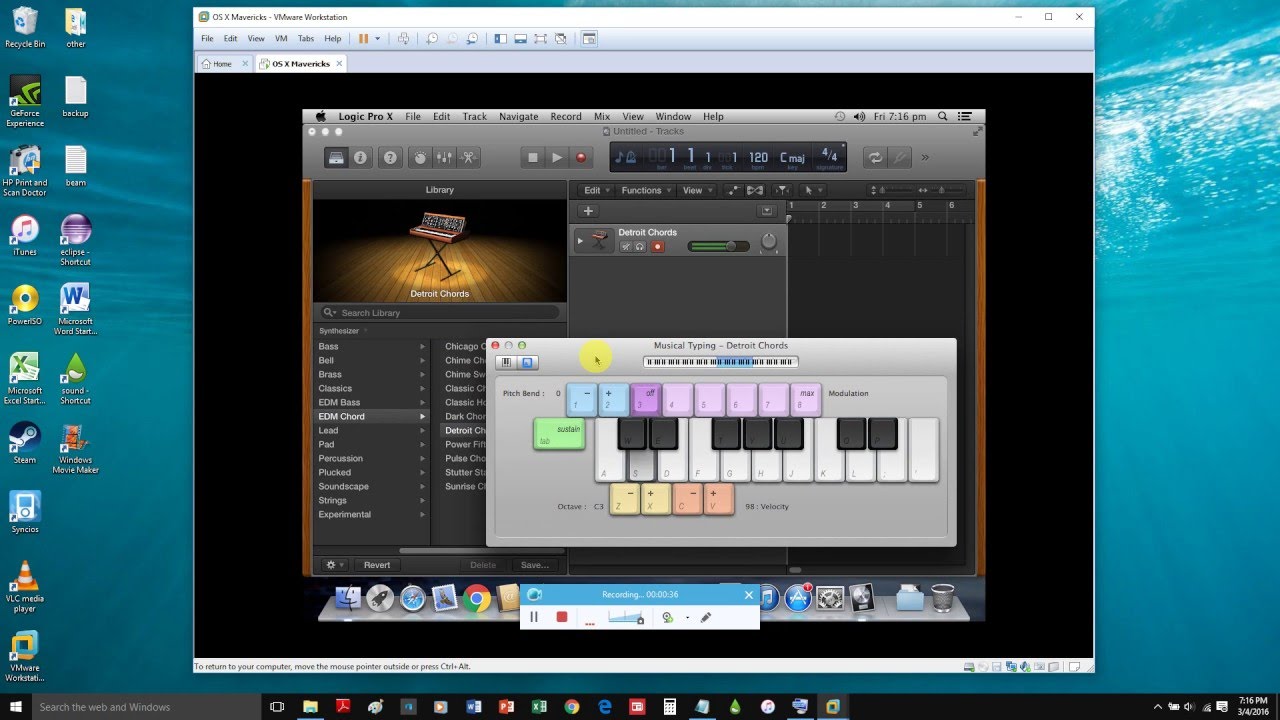This screenshot has height=720, width=1280.
Task: Toggle the automation button in Tracks toolbar
Action: [x=733, y=190]
